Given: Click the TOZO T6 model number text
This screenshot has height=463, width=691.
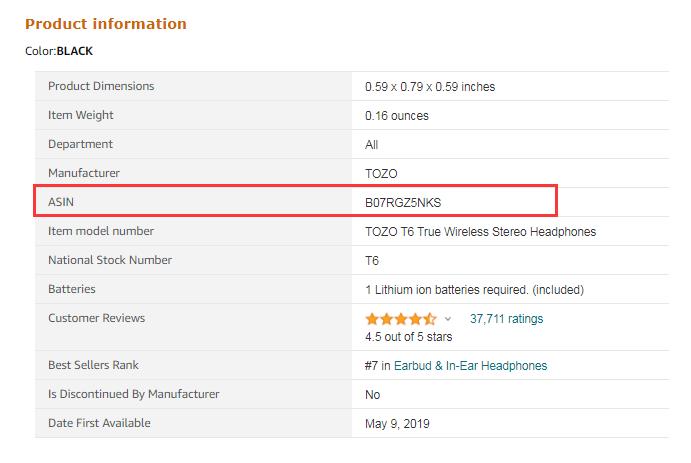Looking at the screenshot, I should click(480, 232).
